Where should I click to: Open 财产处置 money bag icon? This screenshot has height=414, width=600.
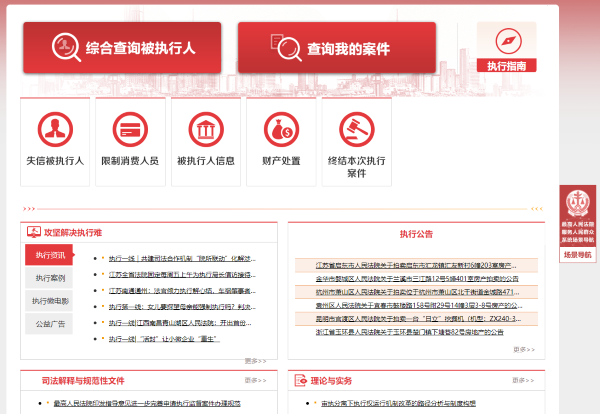[281, 129]
